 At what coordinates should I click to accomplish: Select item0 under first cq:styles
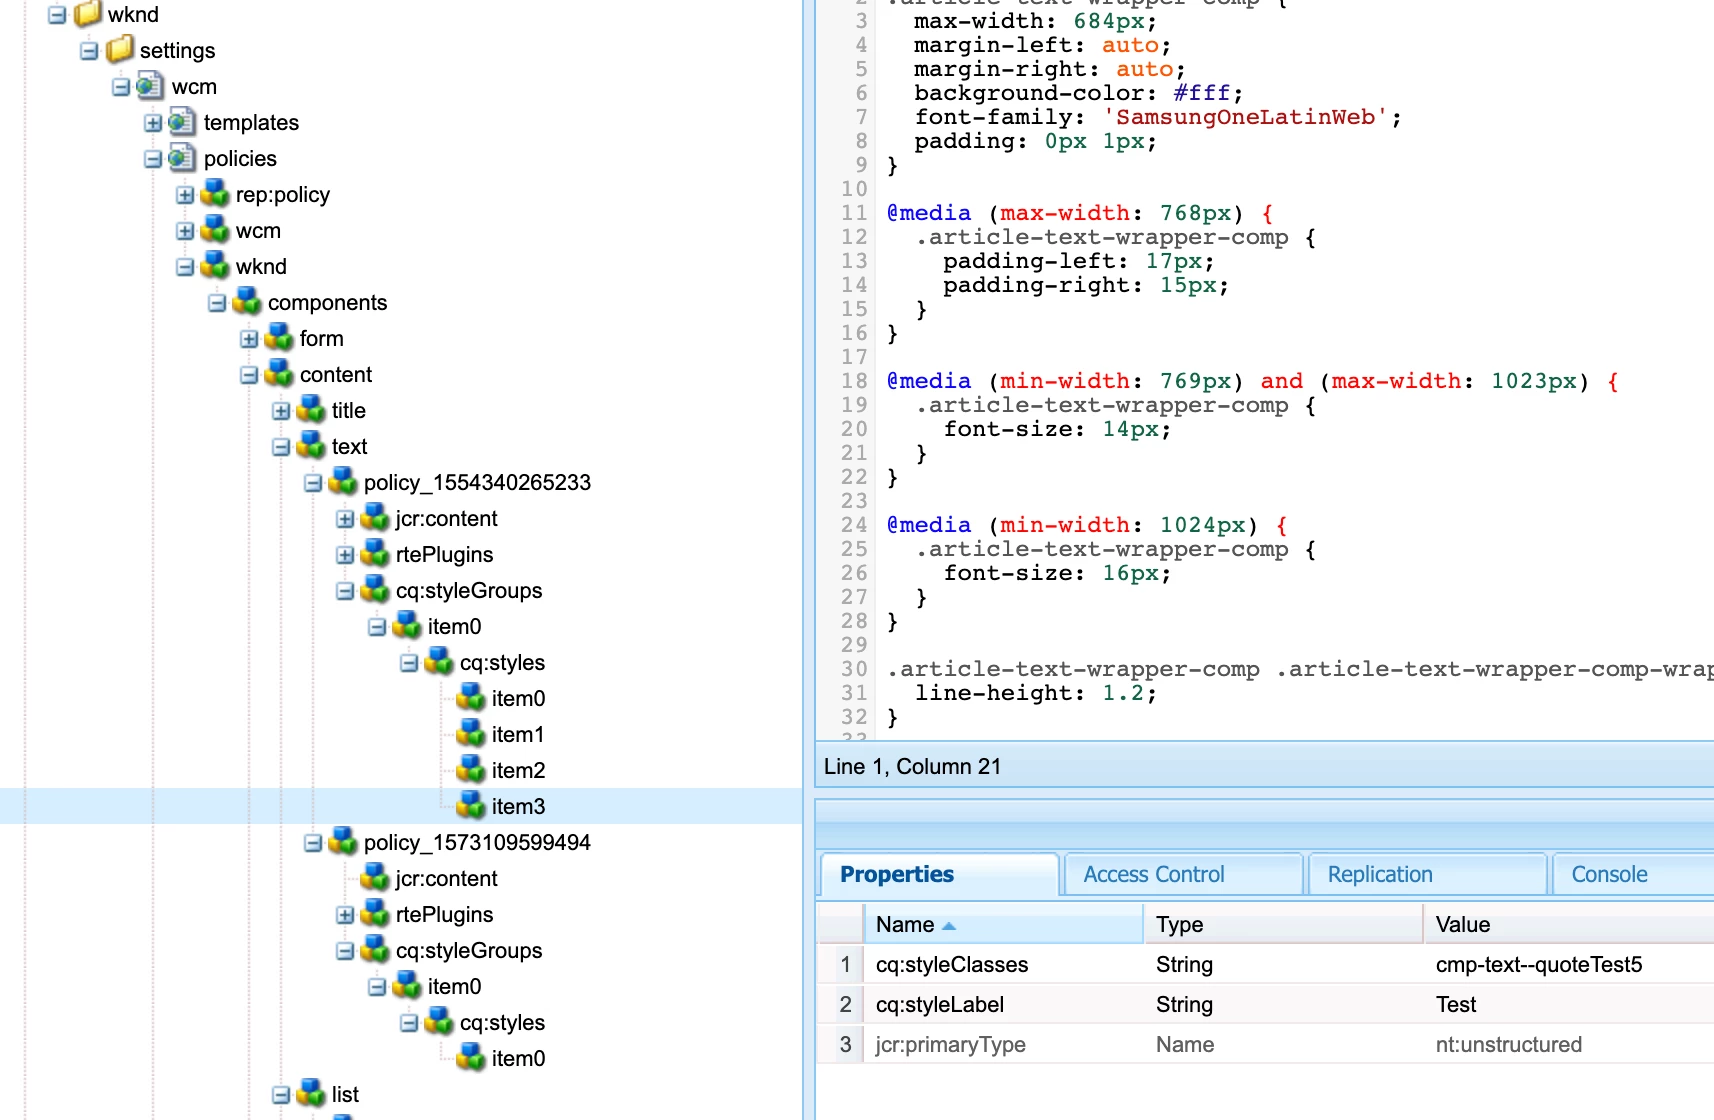point(518,698)
